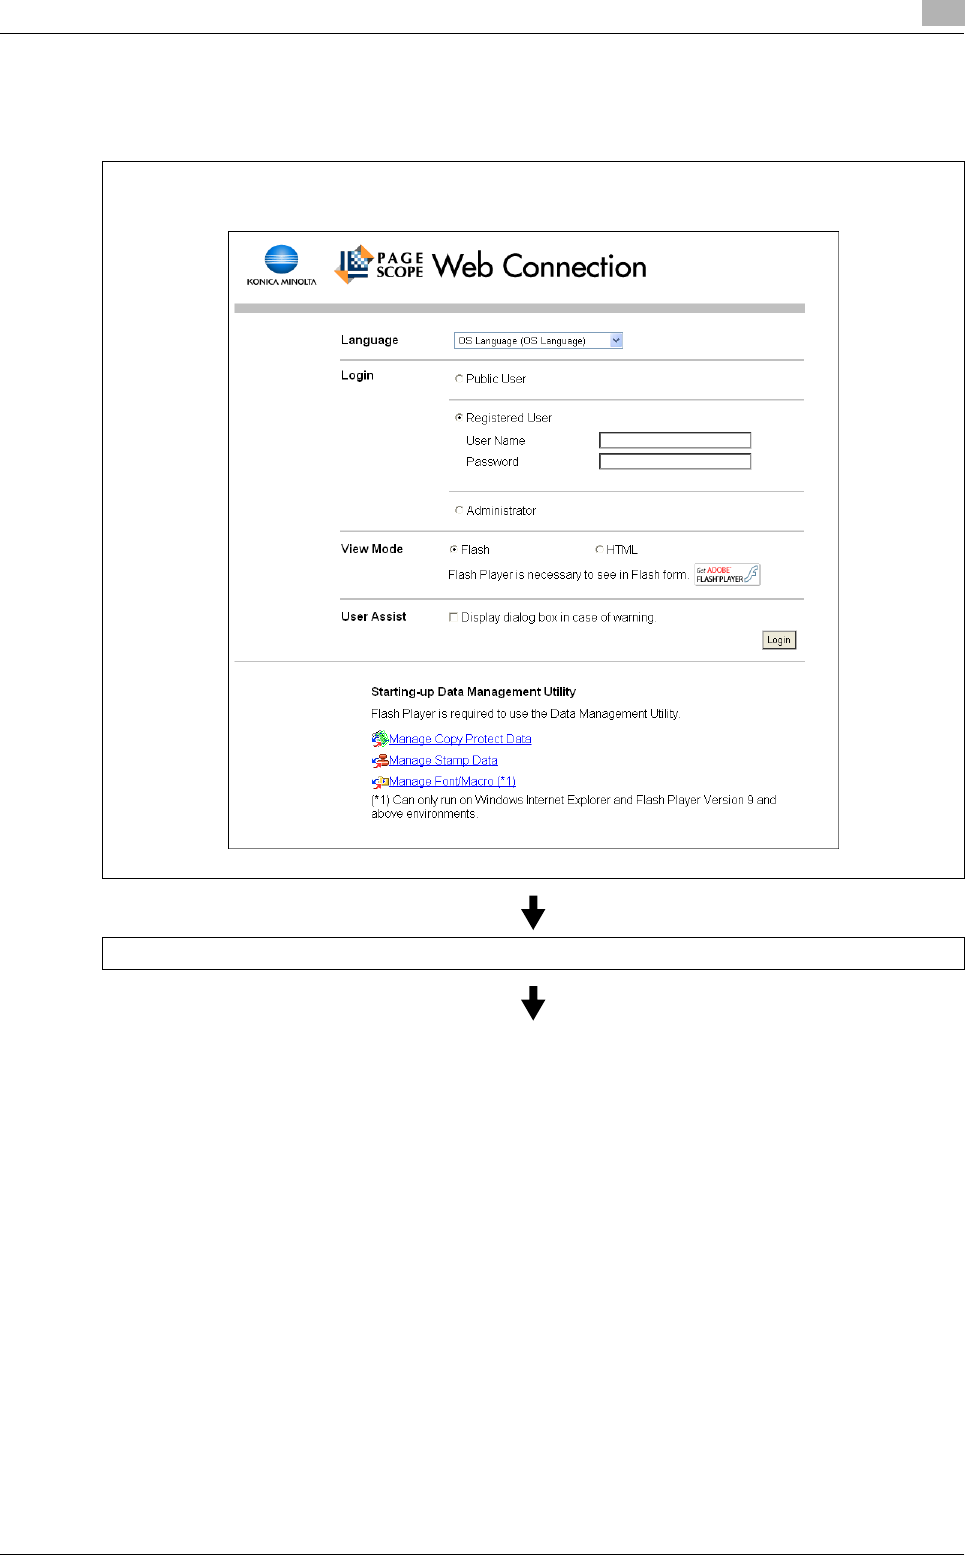
Task: Select the Registered User radio button
Action: click(x=459, y=418)
